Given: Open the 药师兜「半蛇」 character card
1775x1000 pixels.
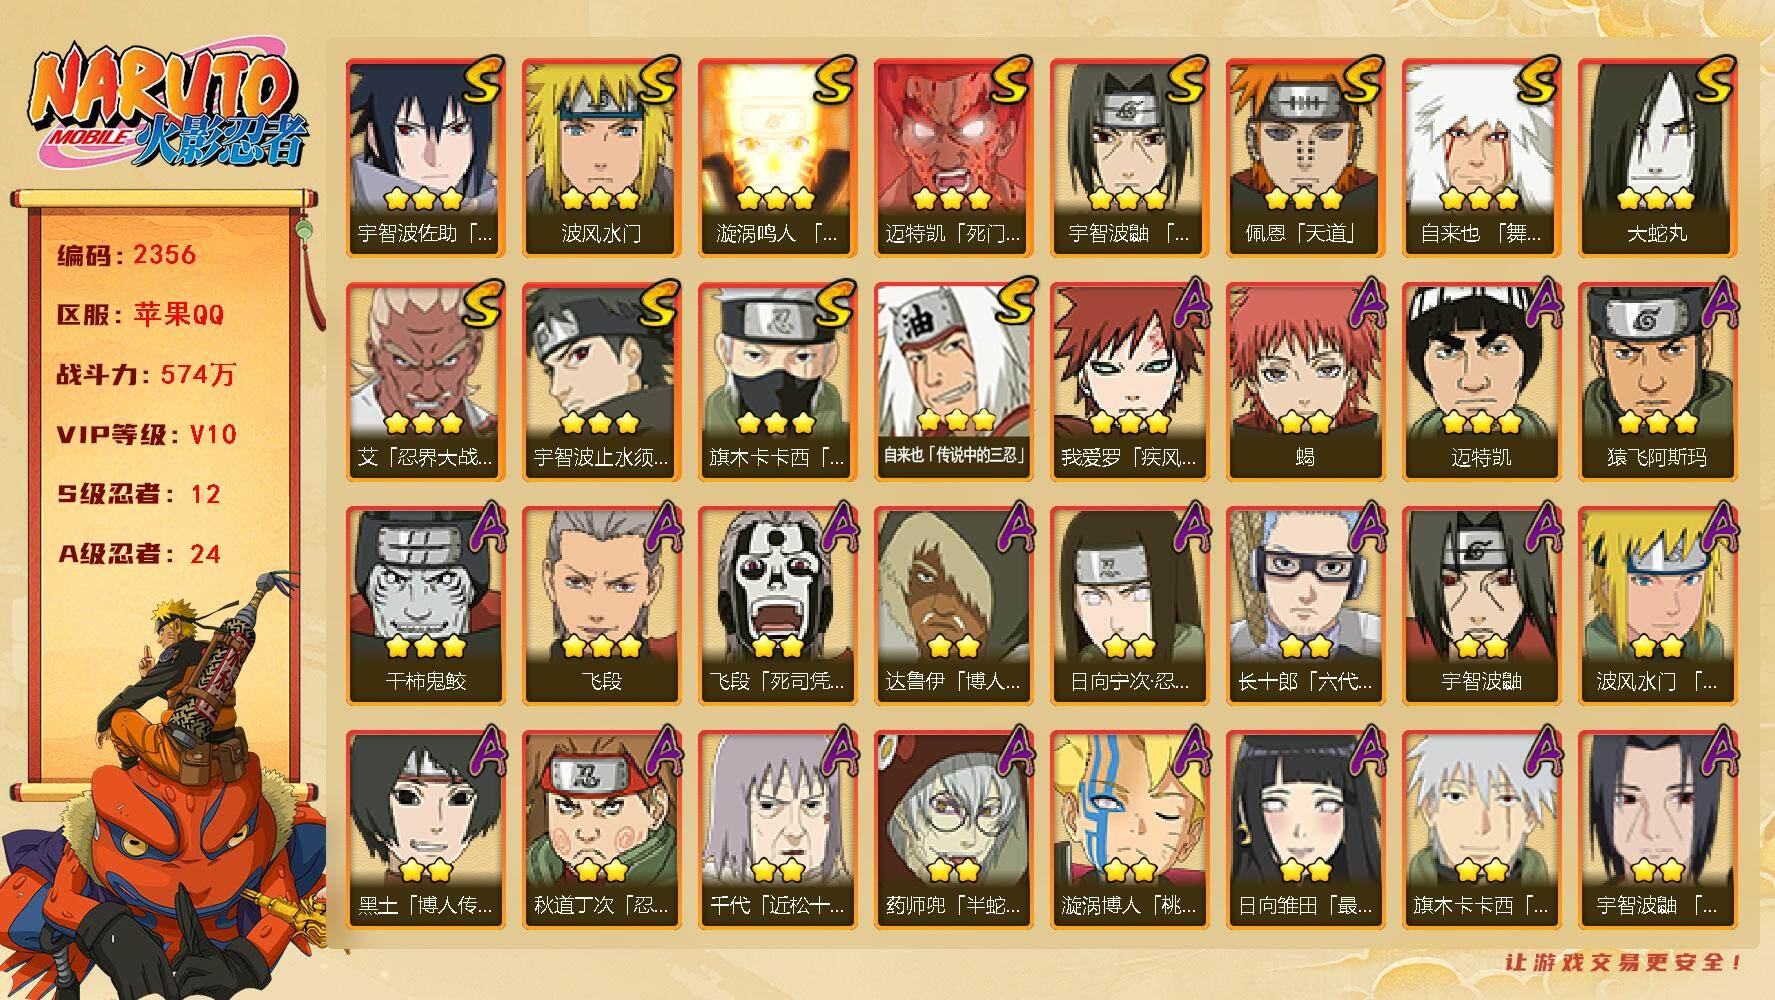Looking at the screenshot, I should coord(953,829).
